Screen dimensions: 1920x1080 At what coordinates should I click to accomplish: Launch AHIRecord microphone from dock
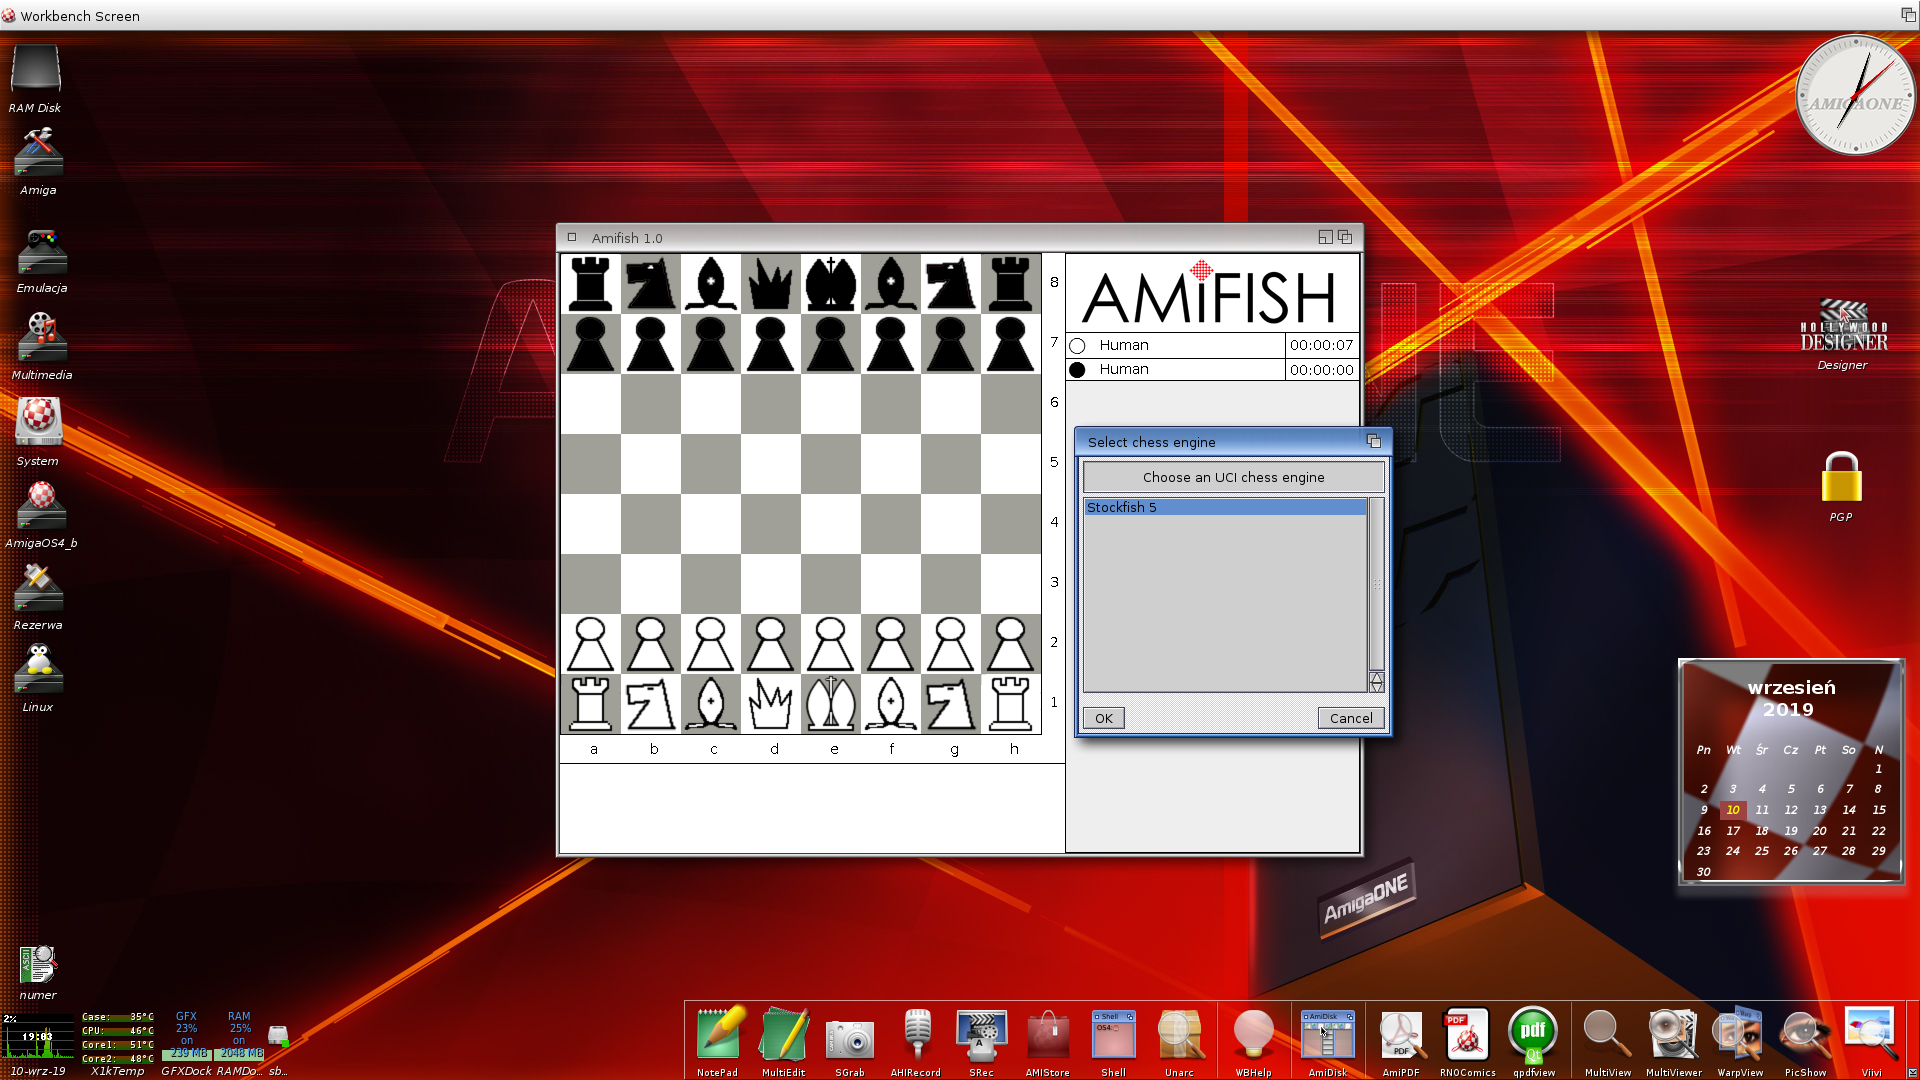(x=916, y=1042)
